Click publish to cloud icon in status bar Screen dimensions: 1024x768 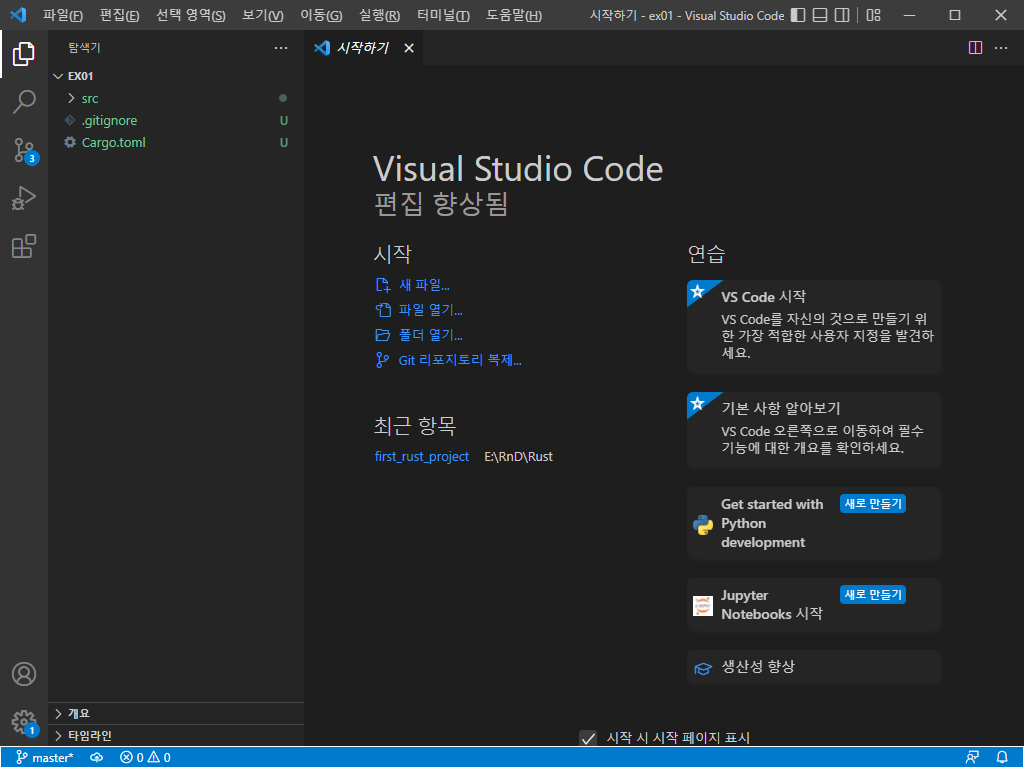click(x=97, y=758)
